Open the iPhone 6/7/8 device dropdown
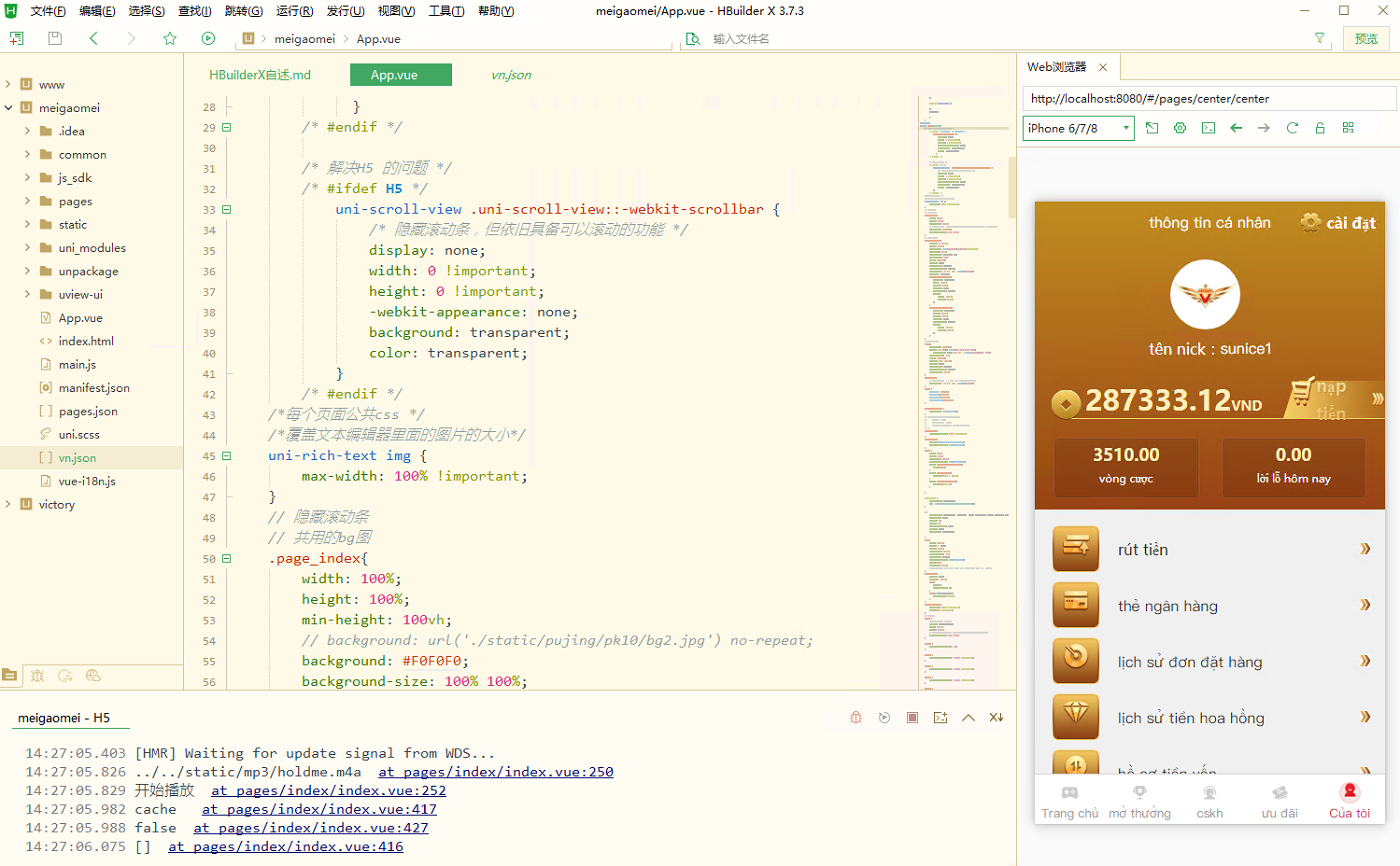1400x866 pixels. tap(1078, 128)
